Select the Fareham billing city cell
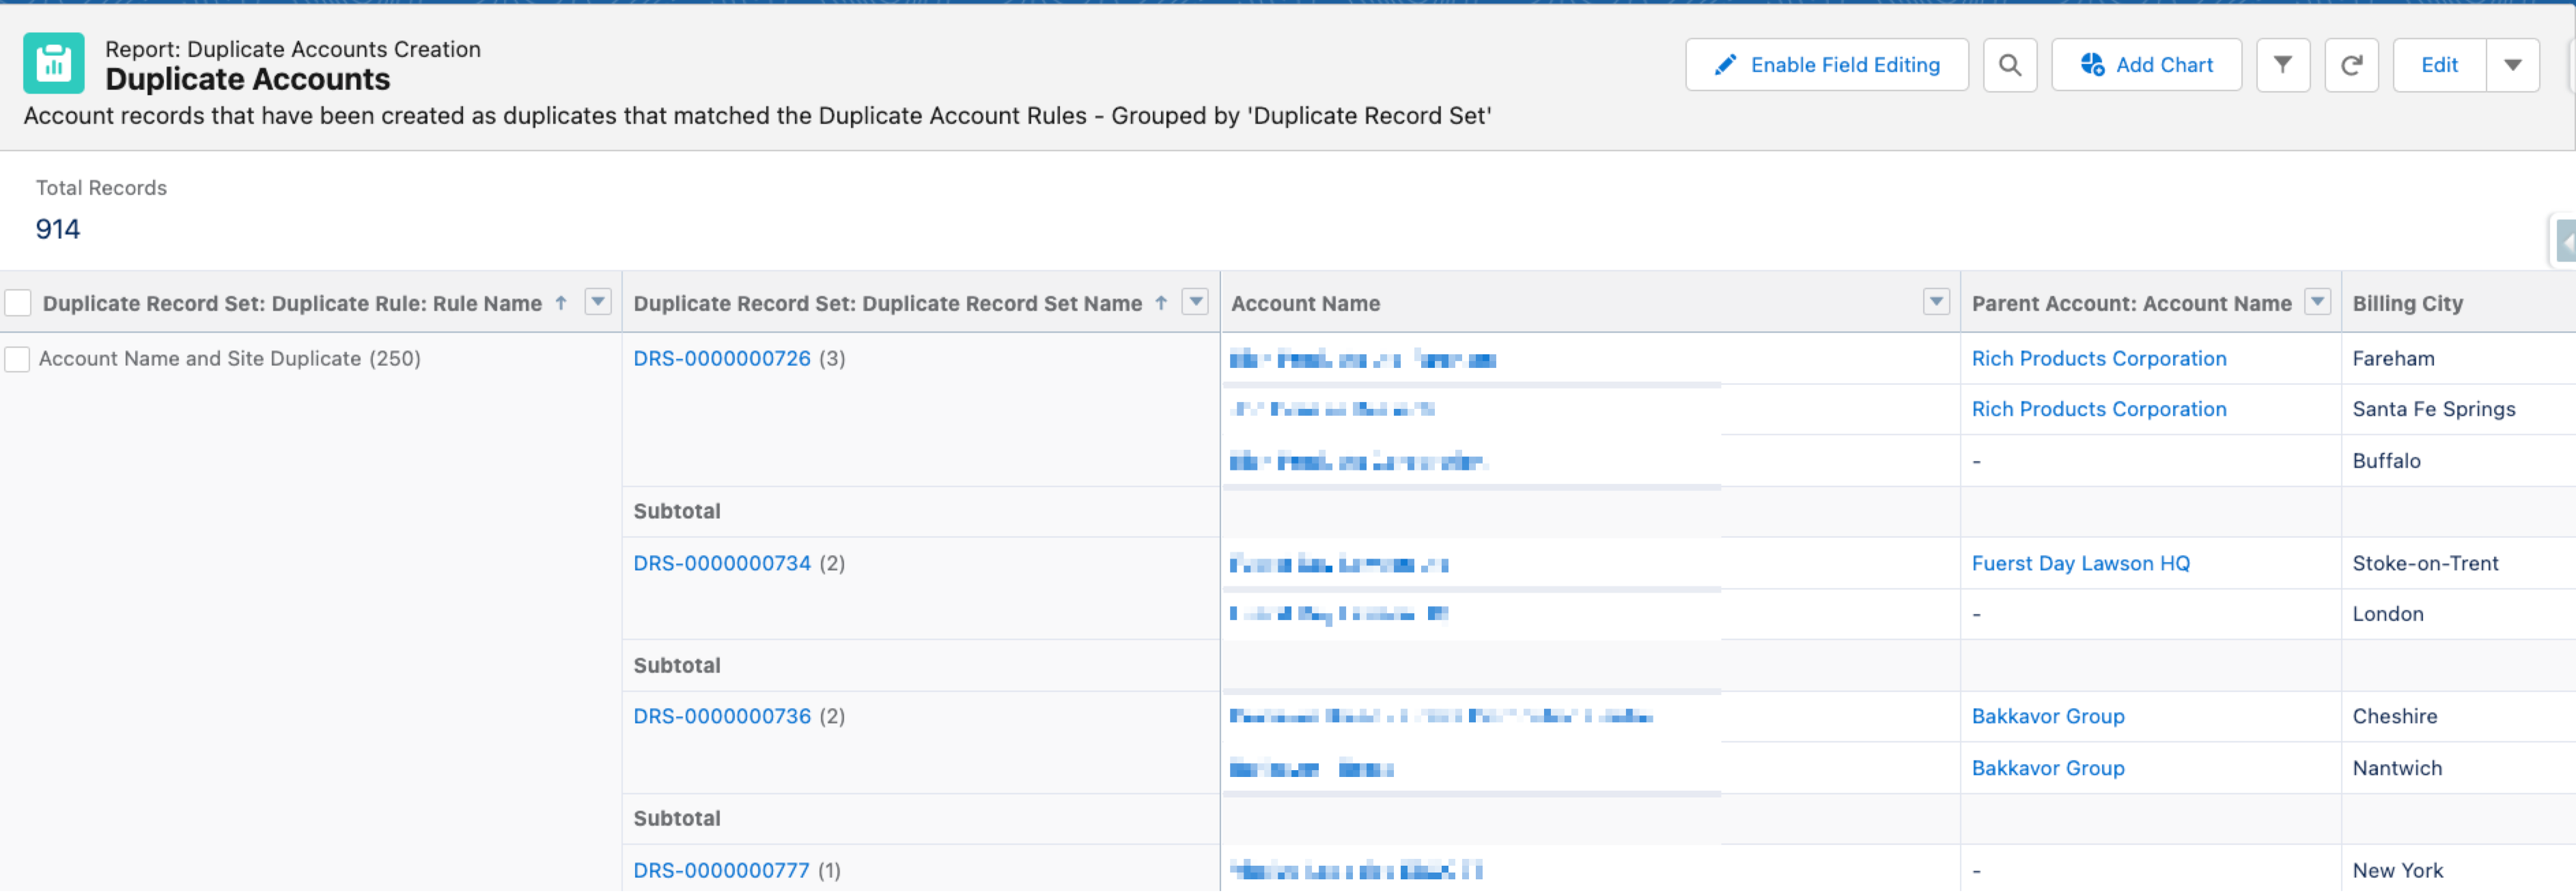2576x893 pixels. point(2458,359)
